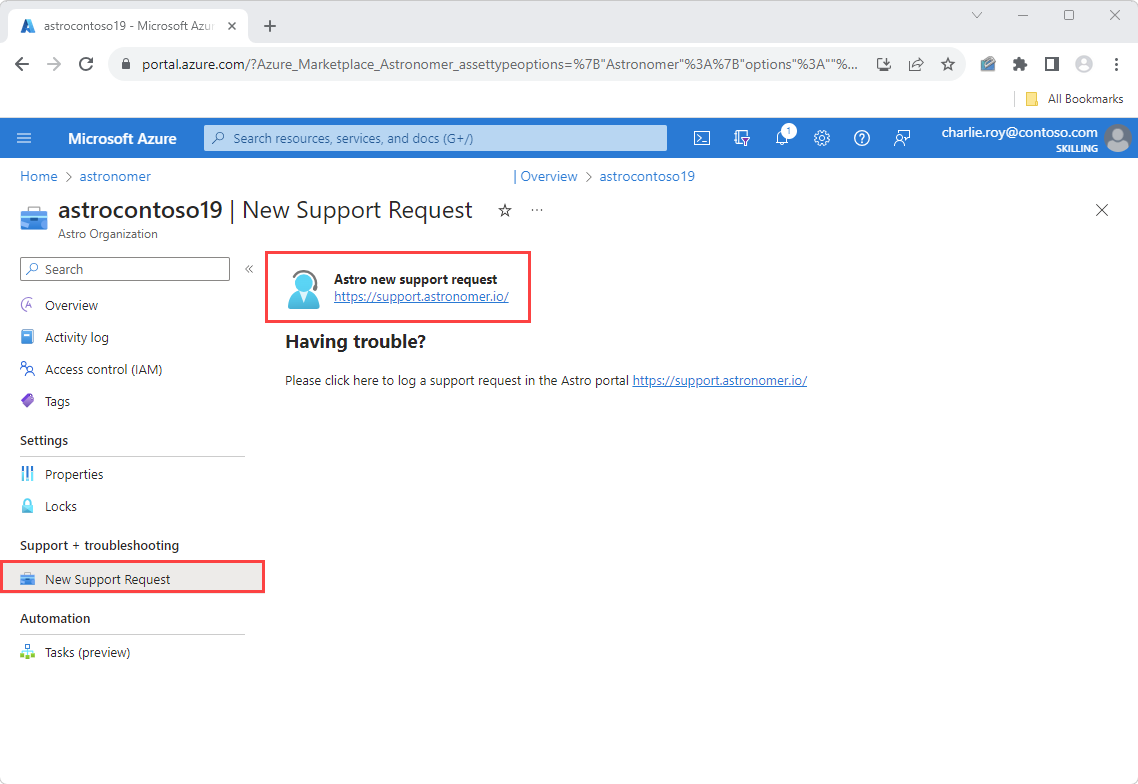Open support.astronomer.io link under Astro new support request
Screen dimensions: 1138x784
(x=421, y=296)
